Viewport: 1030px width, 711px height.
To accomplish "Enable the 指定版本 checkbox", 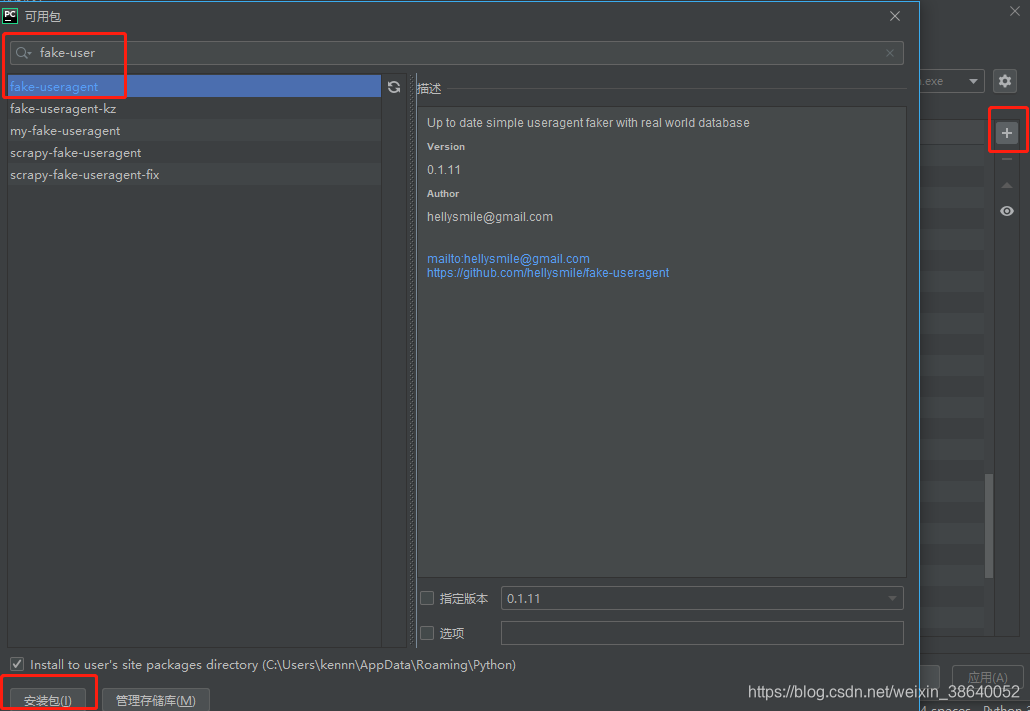I will (426, 598).
